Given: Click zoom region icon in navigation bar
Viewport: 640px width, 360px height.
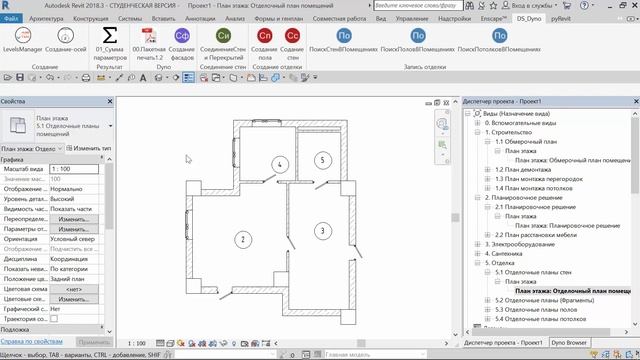Looking at the screenshot, I should 442,144.
